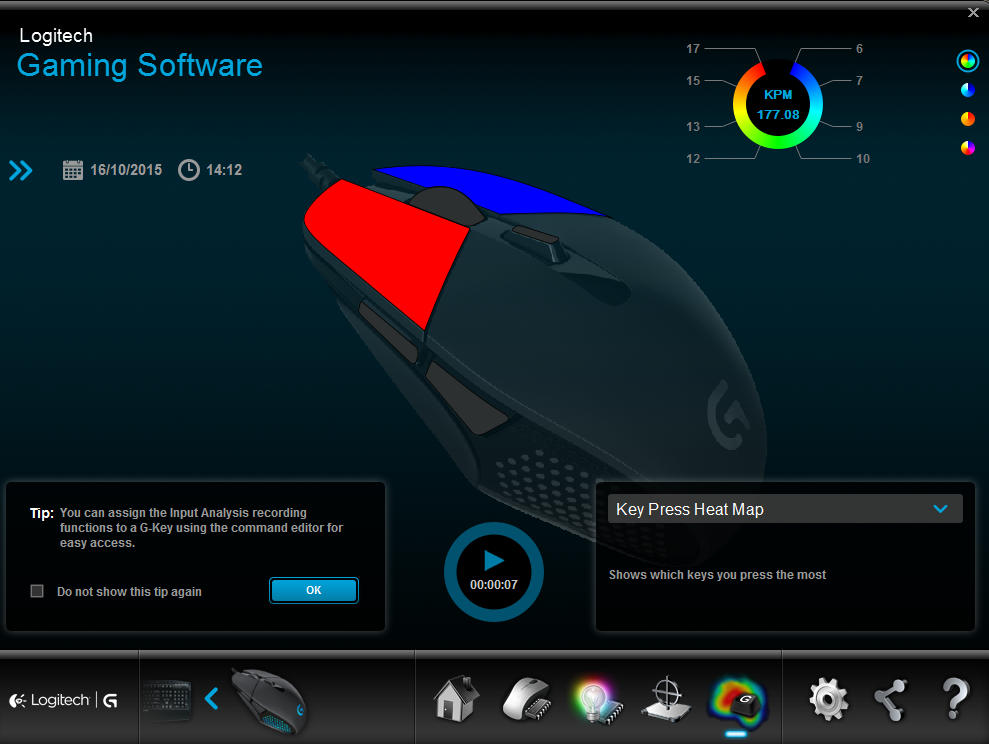Select the rainbow heat map color scheme
The width and height of the screenshot is (989, 744).
point(967,61)
